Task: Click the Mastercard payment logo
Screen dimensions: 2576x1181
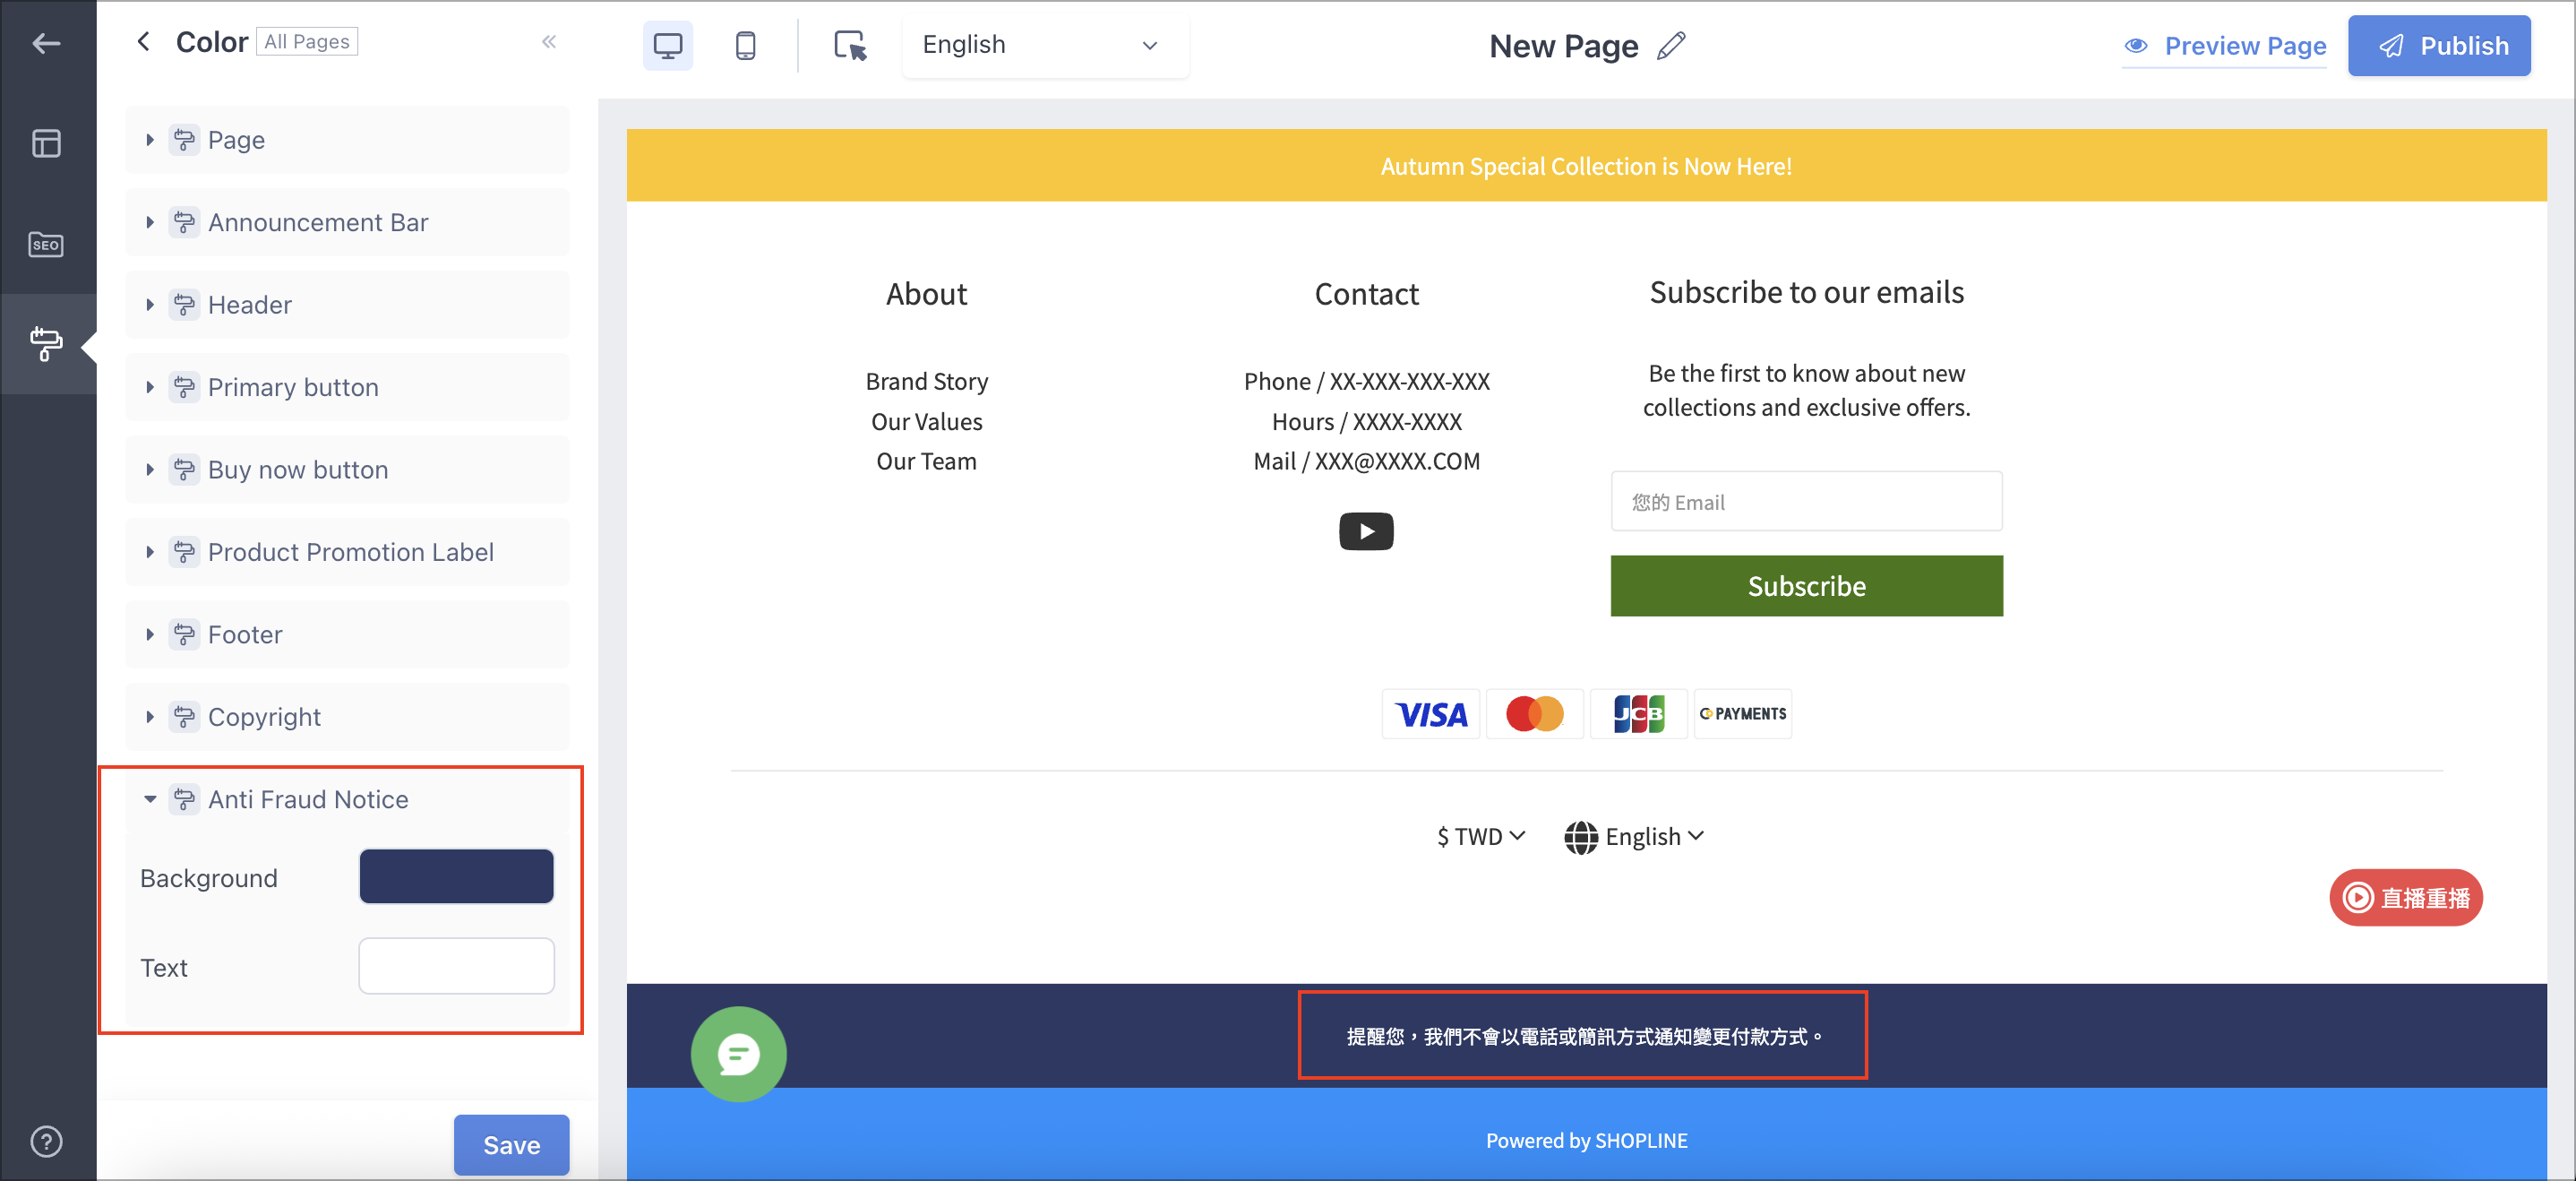Action: pos(1534,714)
